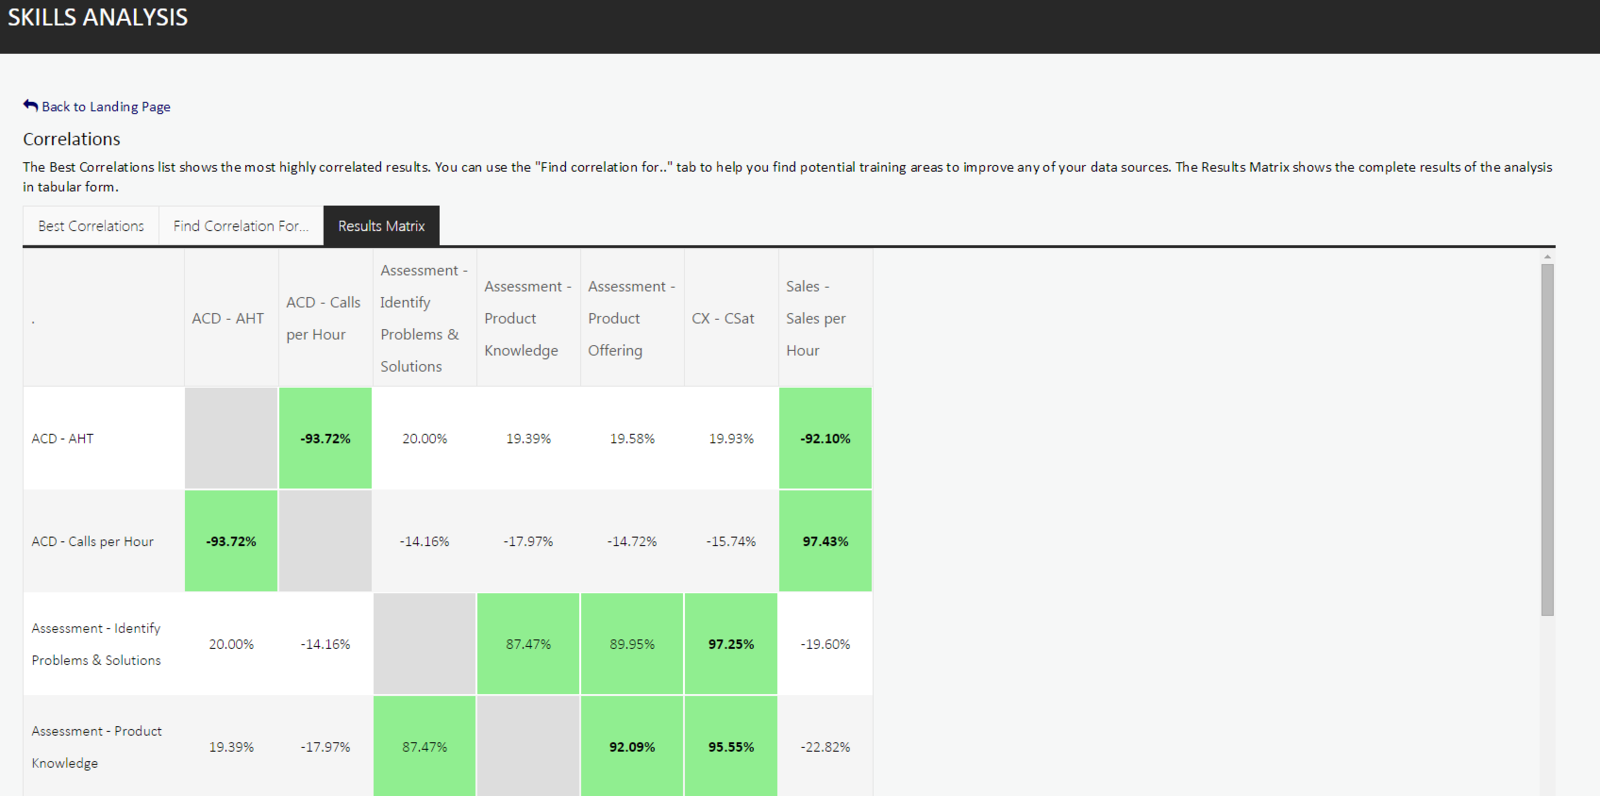Click the Assessment - Product Offering column header
This screenshot has width=1600, height=796.
pyautogui.click(x=630, y=318)
